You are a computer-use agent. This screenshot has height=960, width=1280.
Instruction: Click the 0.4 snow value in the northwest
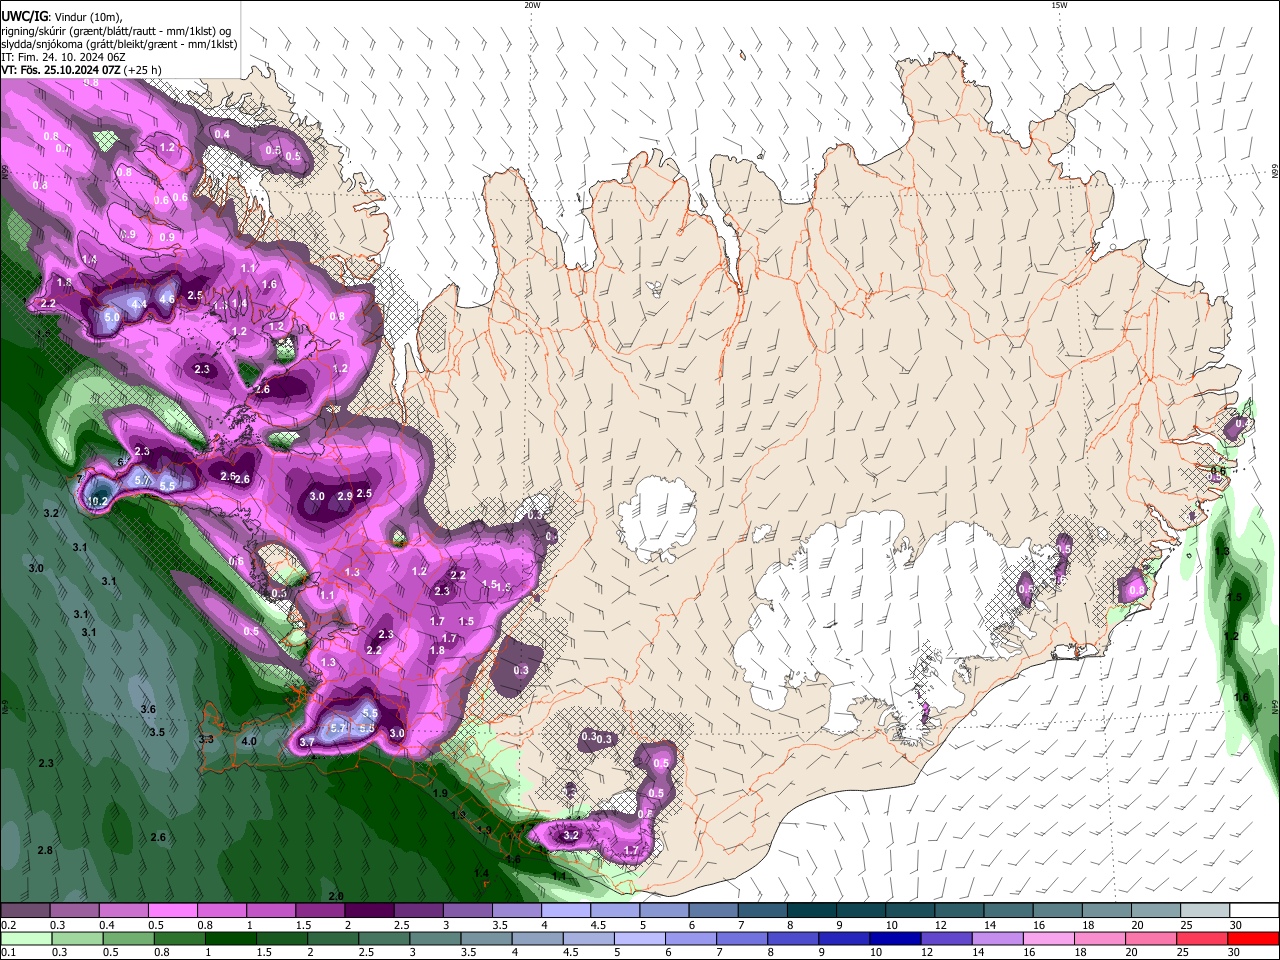[x=222, y=134]
